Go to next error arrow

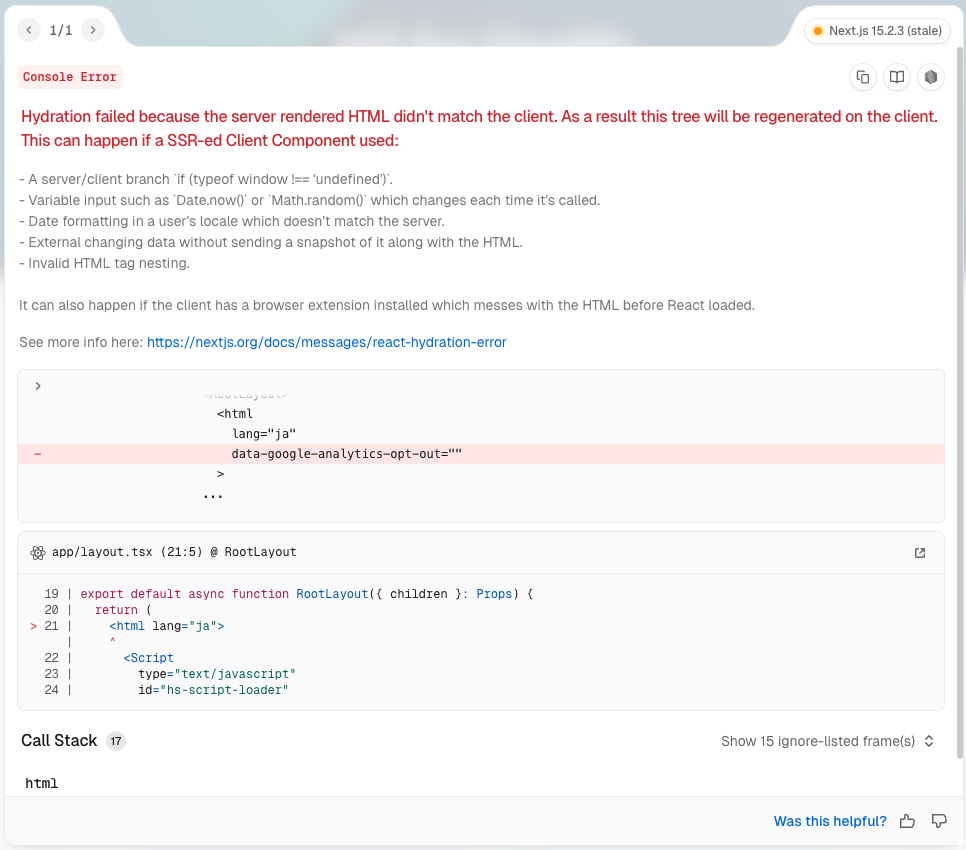(x=93, y=30)
